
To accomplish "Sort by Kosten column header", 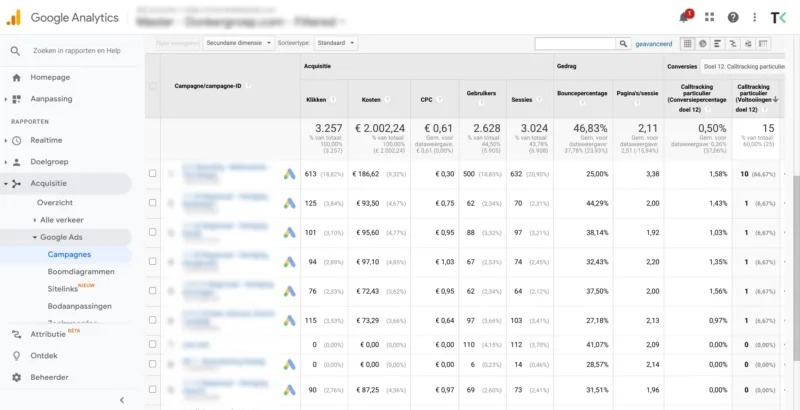I will (x=371, y=100).
